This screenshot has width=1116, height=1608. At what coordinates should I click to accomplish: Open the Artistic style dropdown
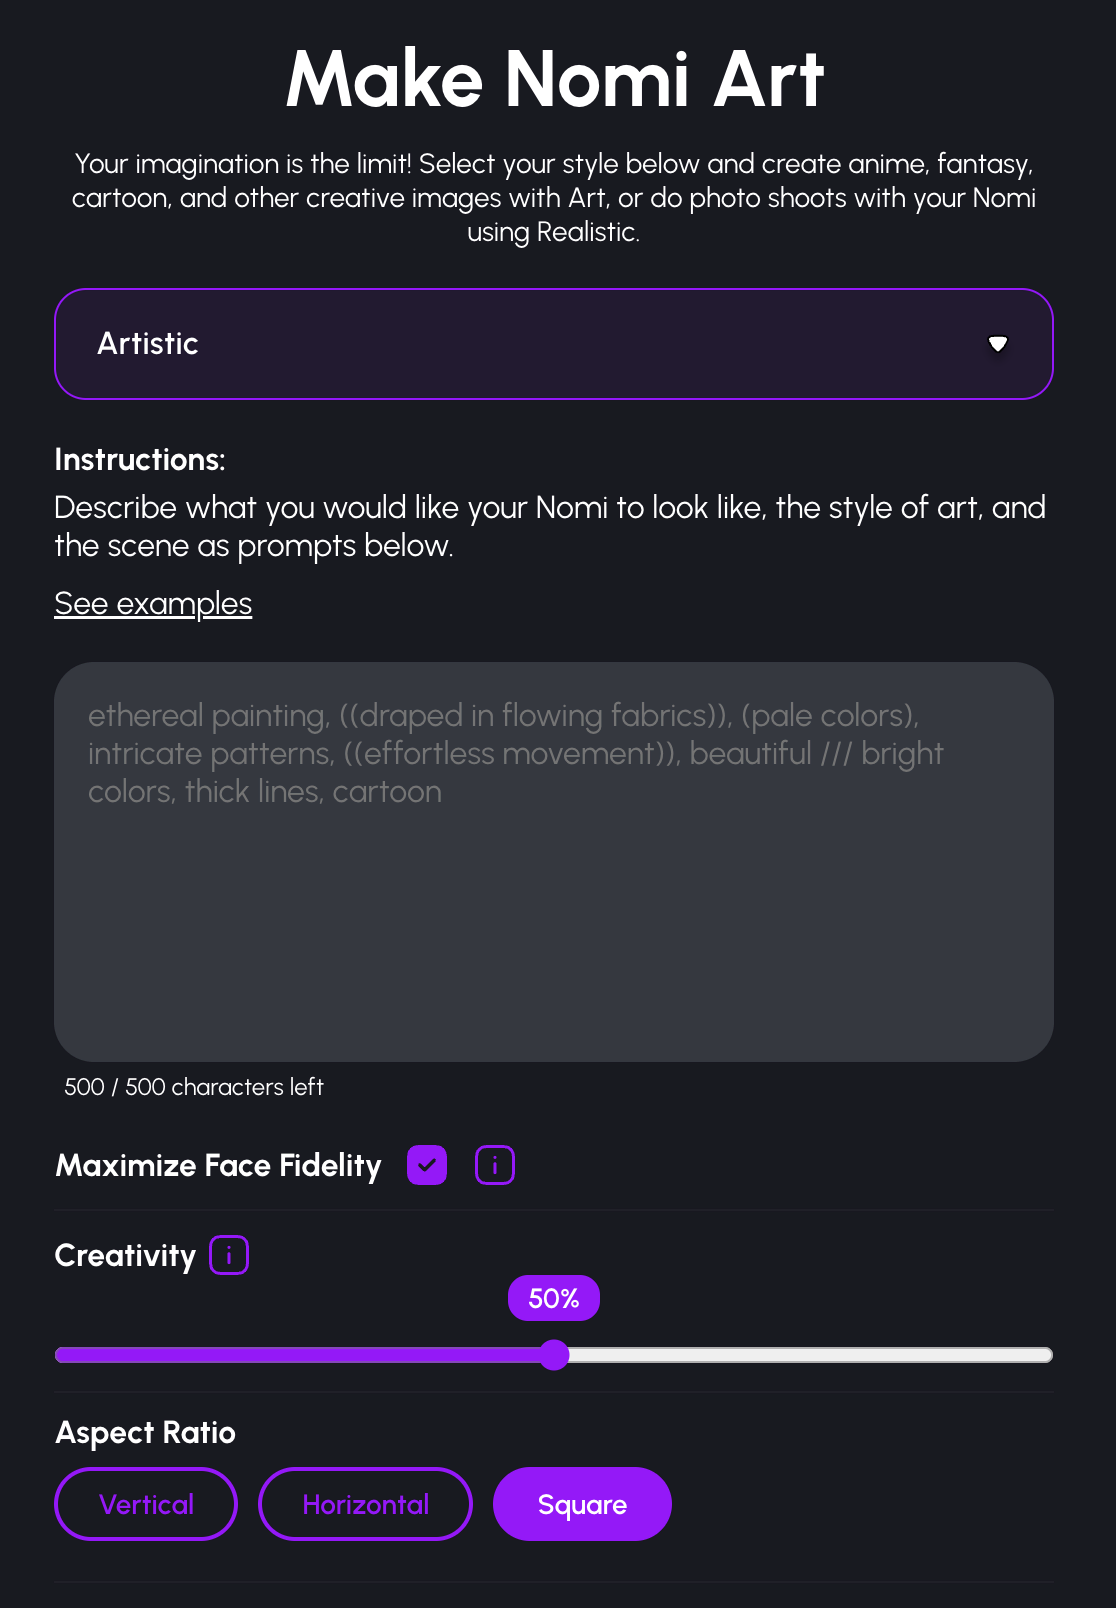[x=553, y=344]
